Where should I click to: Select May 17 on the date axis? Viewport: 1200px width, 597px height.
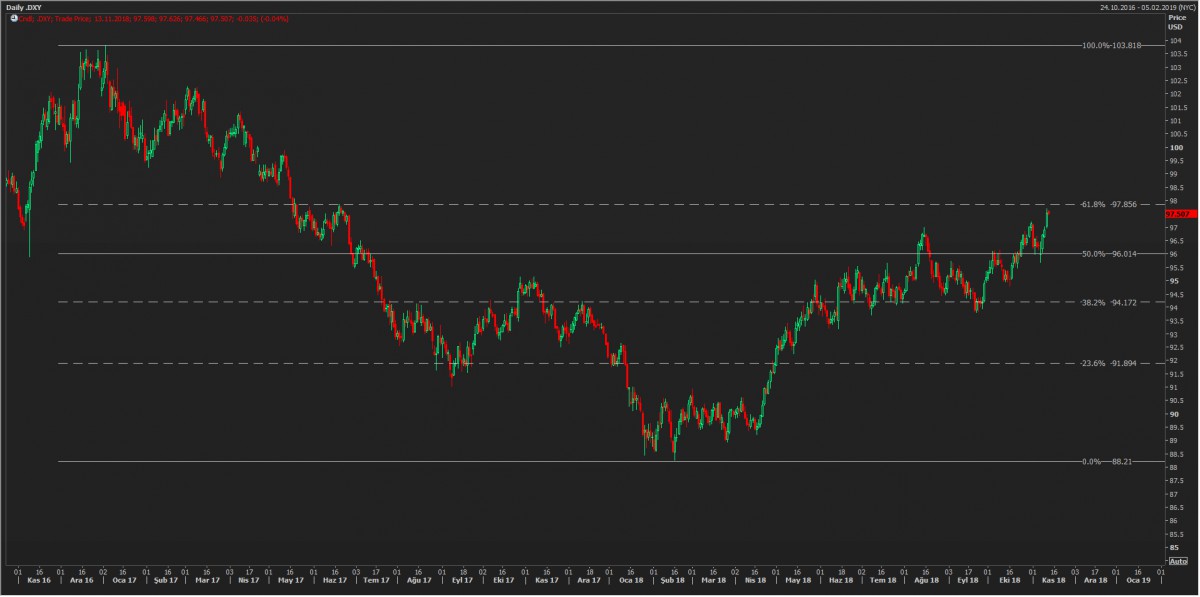291,580
